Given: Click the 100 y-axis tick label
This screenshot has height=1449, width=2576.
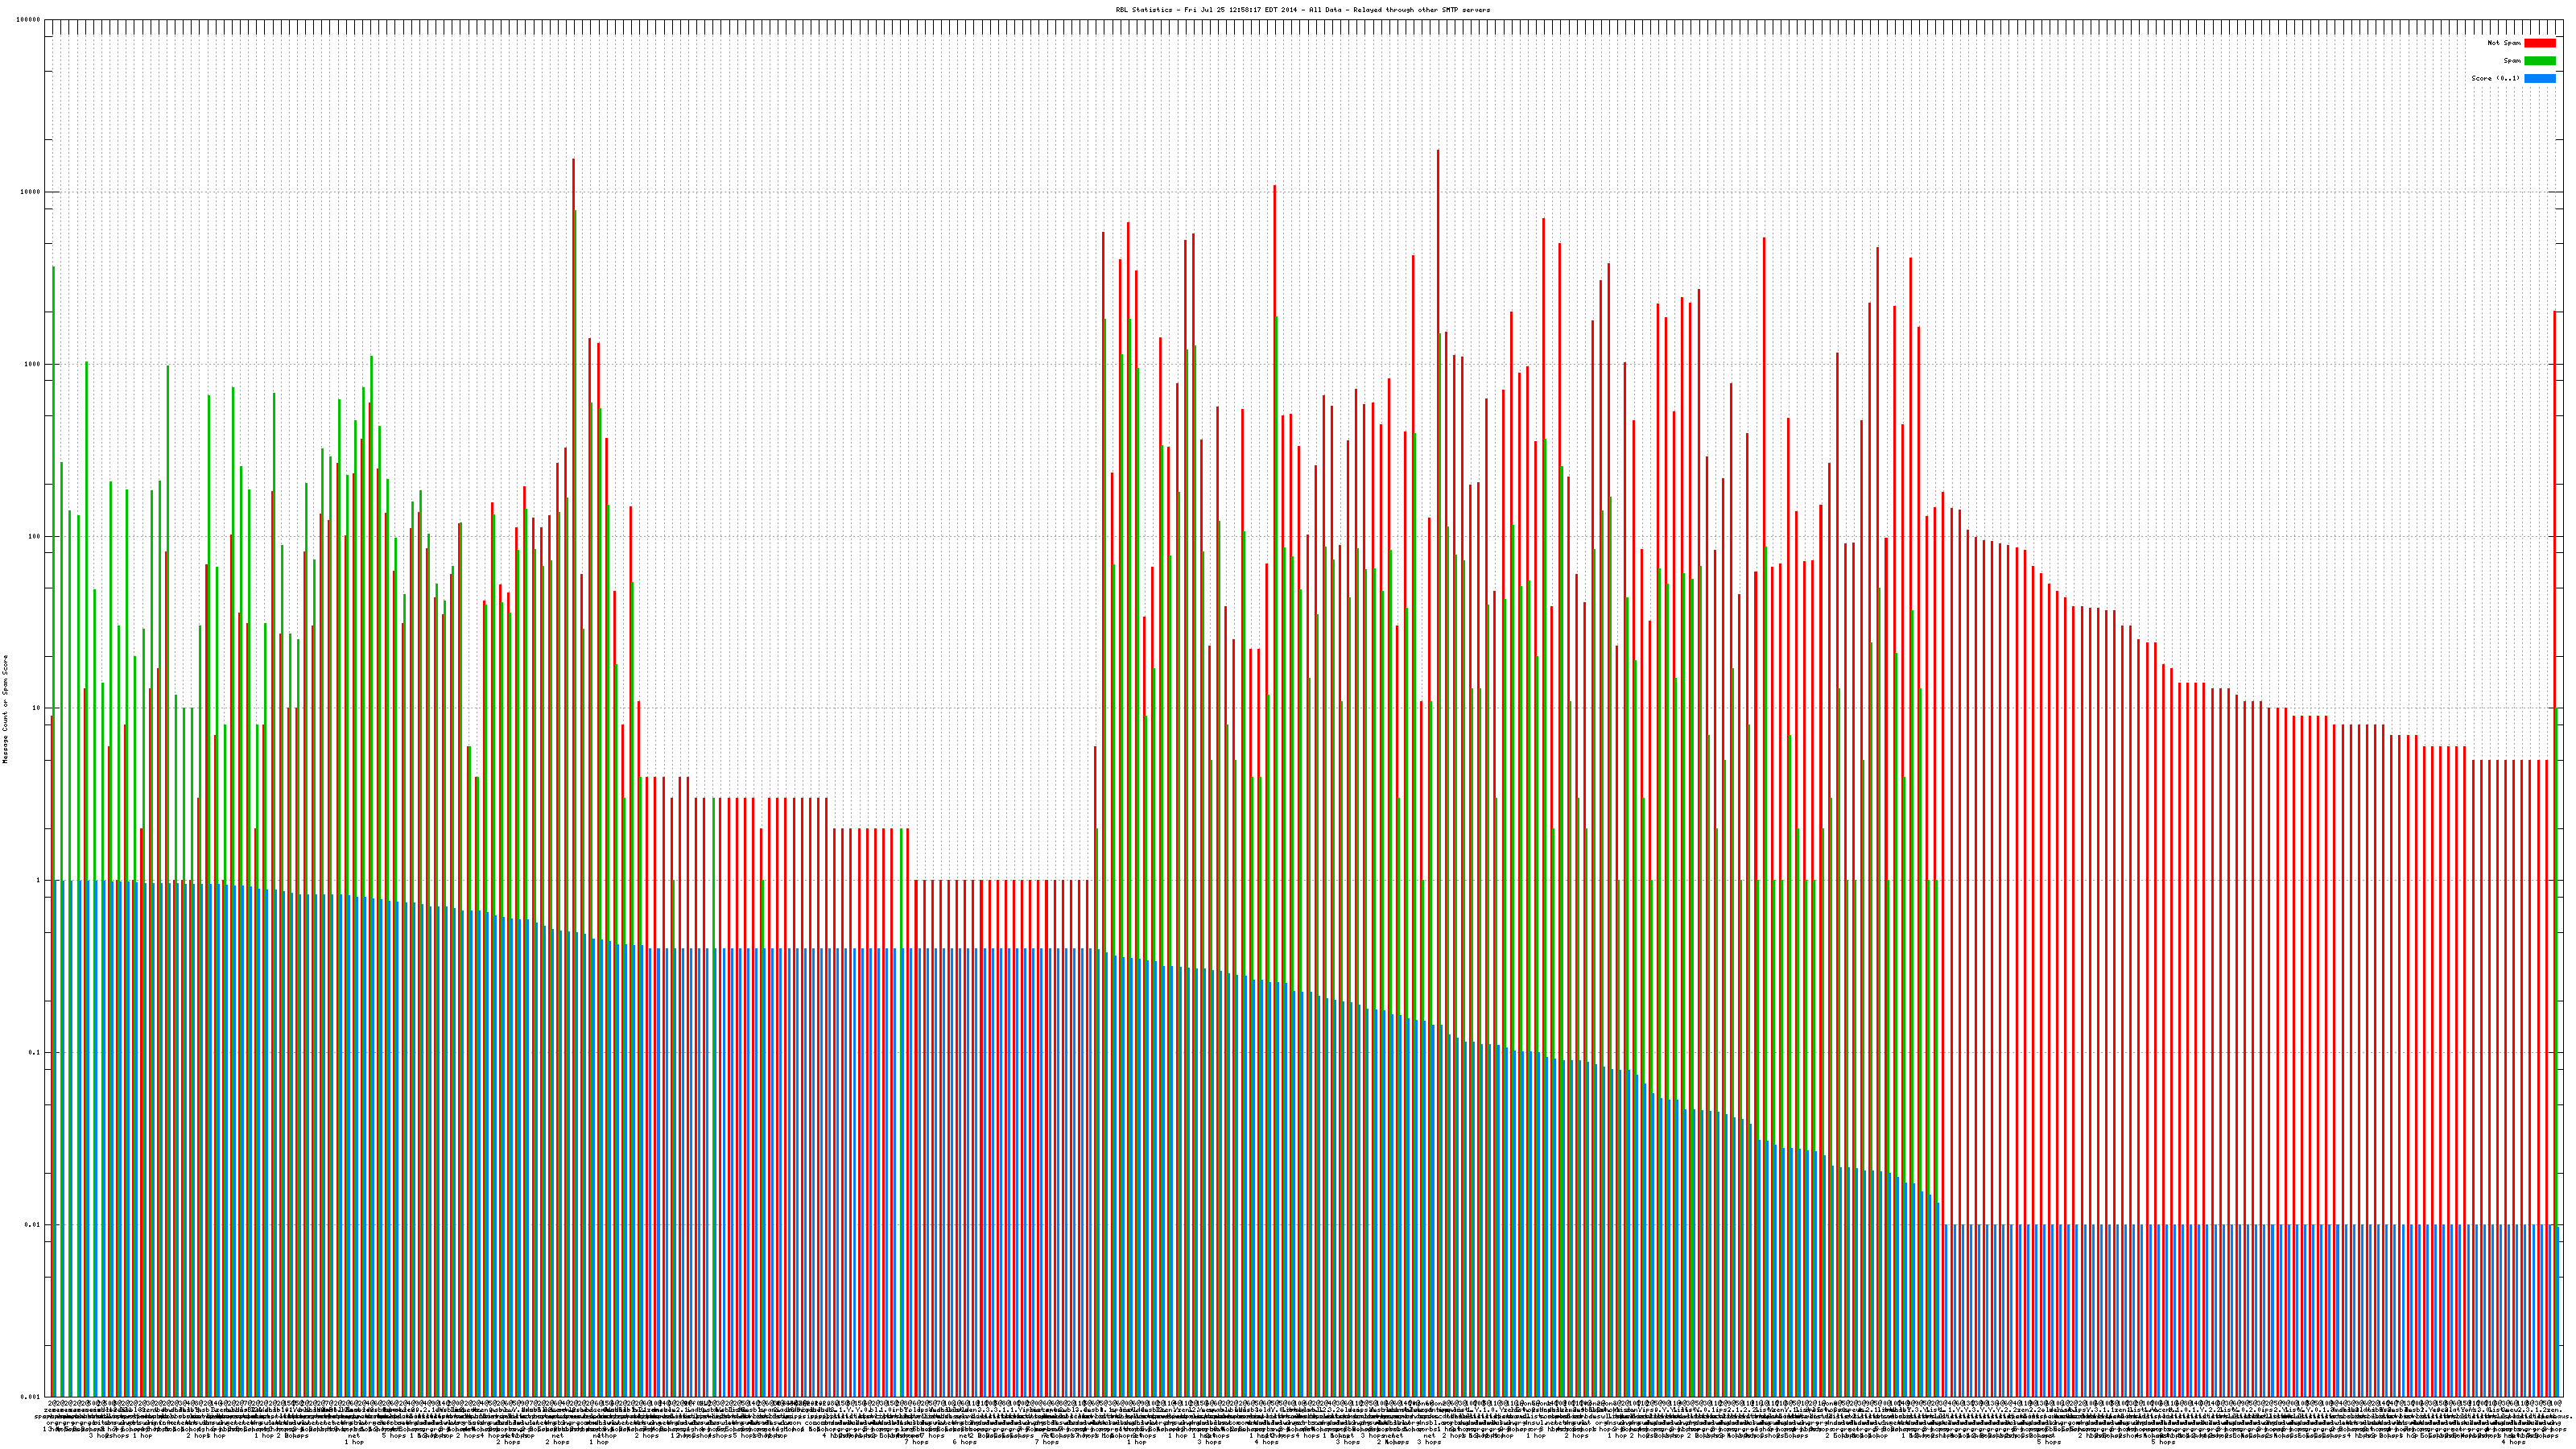Looking at the screenshot, I should point(36,536).
